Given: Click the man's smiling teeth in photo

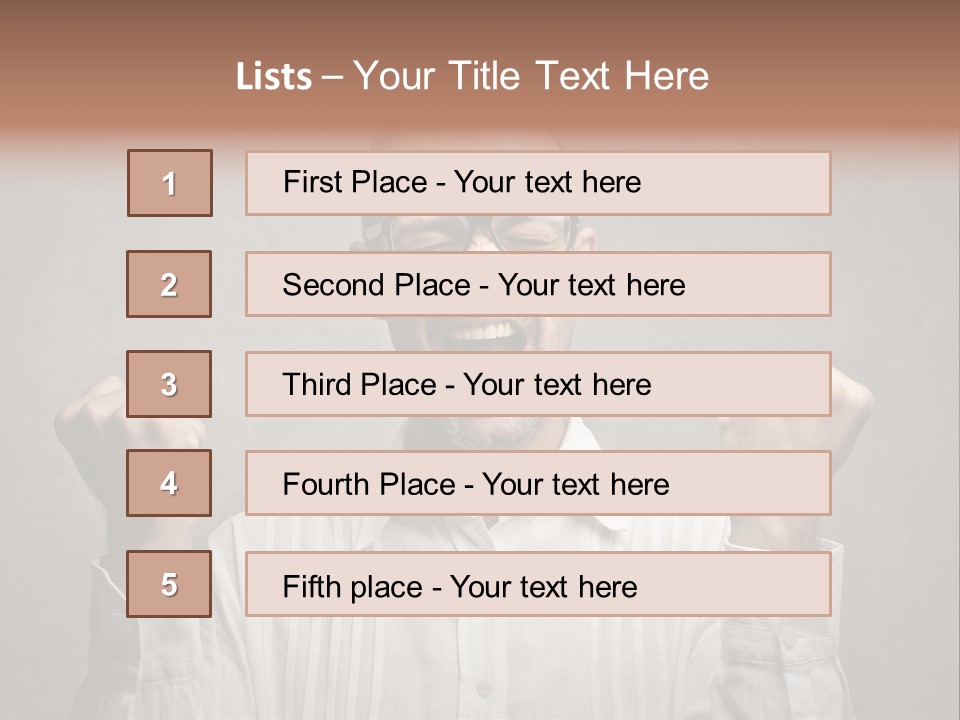Looking at the screenshot, I should pos(481,332).
